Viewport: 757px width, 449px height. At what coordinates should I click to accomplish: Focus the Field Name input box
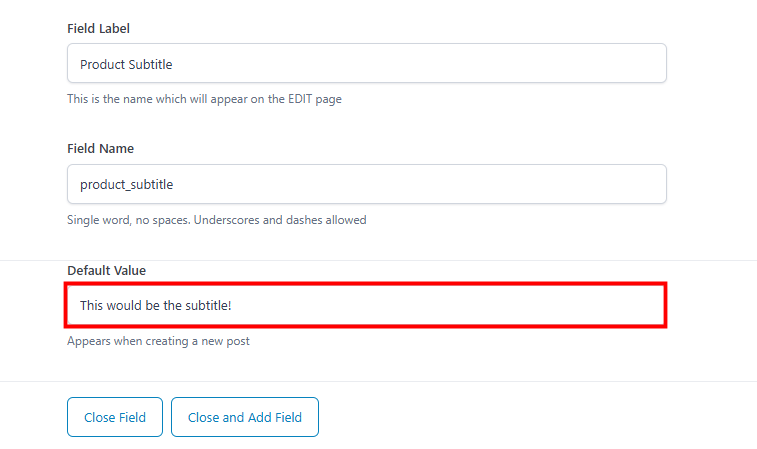point(366,184)
